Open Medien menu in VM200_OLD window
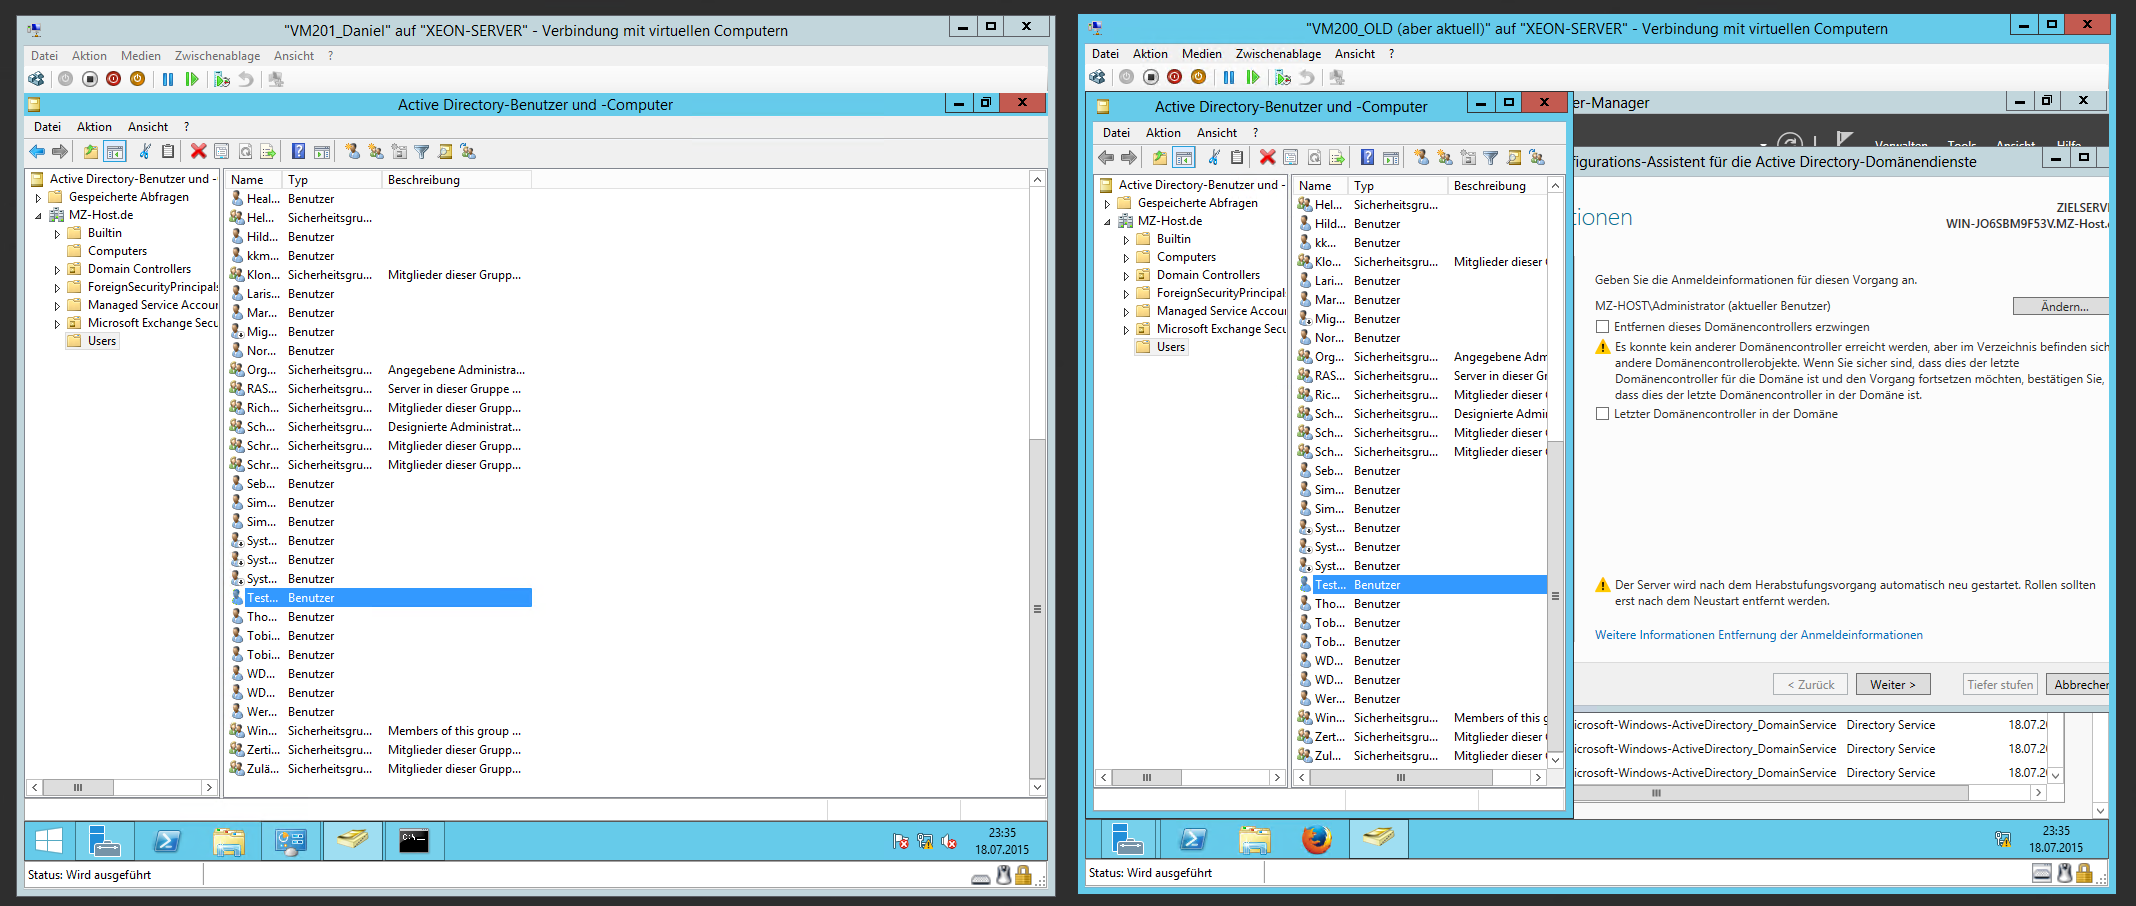The width and height of the screenshot is (2136, 906). (x=1201, y=54)
